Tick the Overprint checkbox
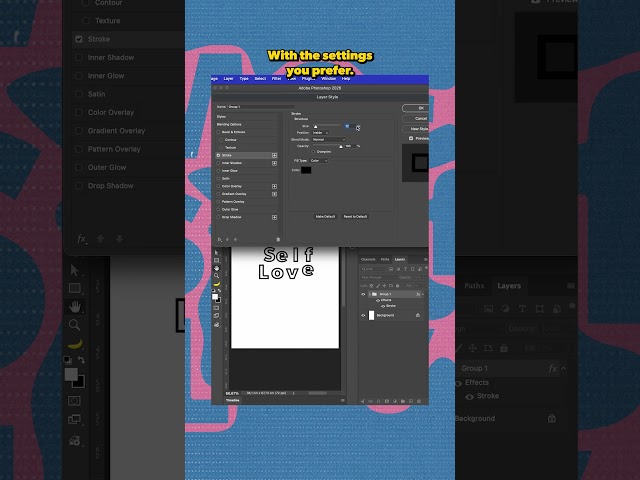 pos(314,152)
